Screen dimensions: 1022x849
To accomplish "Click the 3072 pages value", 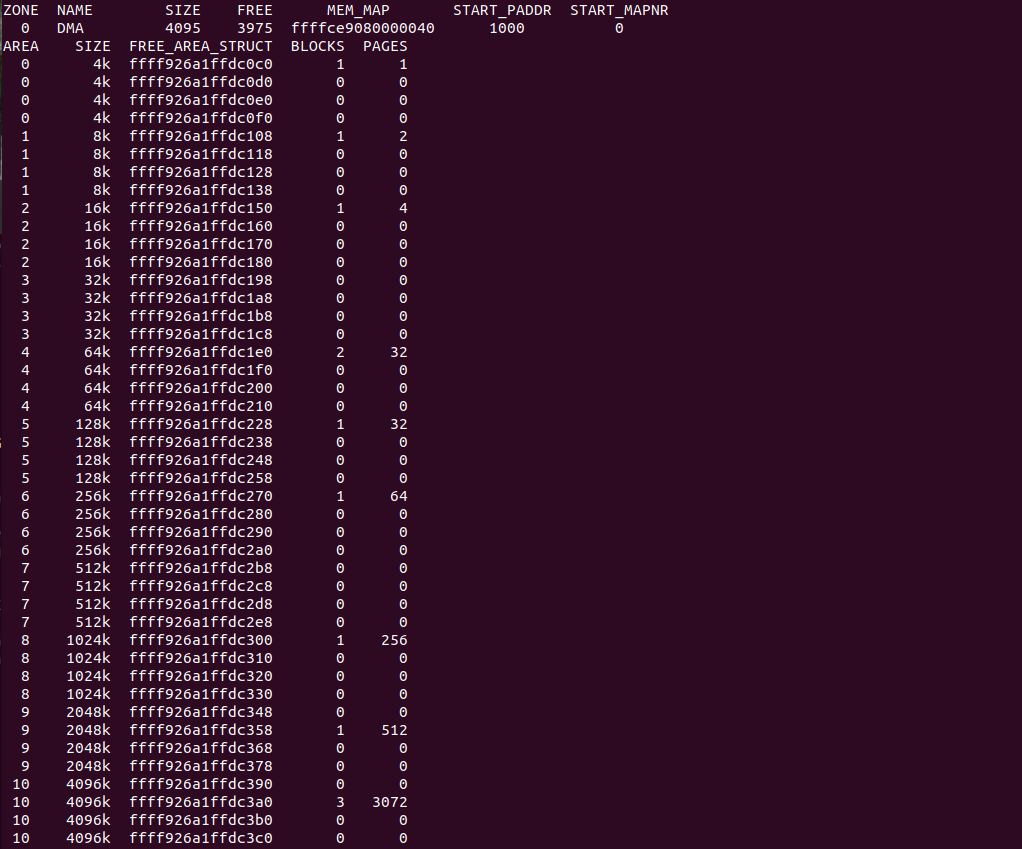I will pos(389,802).
